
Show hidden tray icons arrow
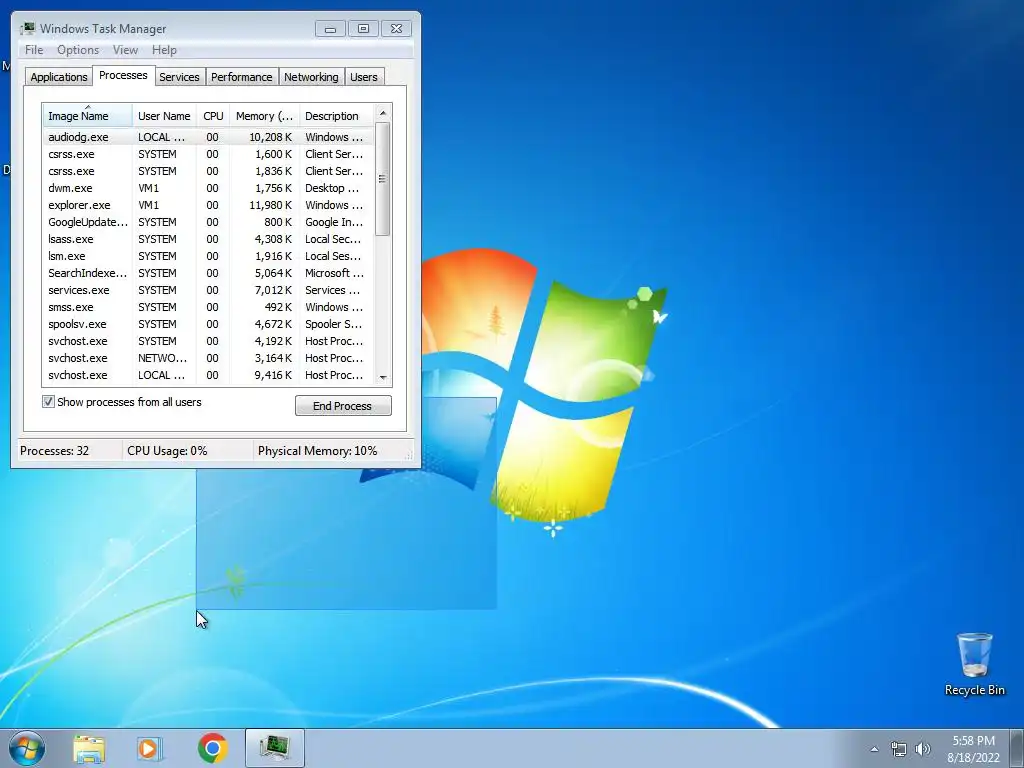pyautogui.click(x=874, y=749)
